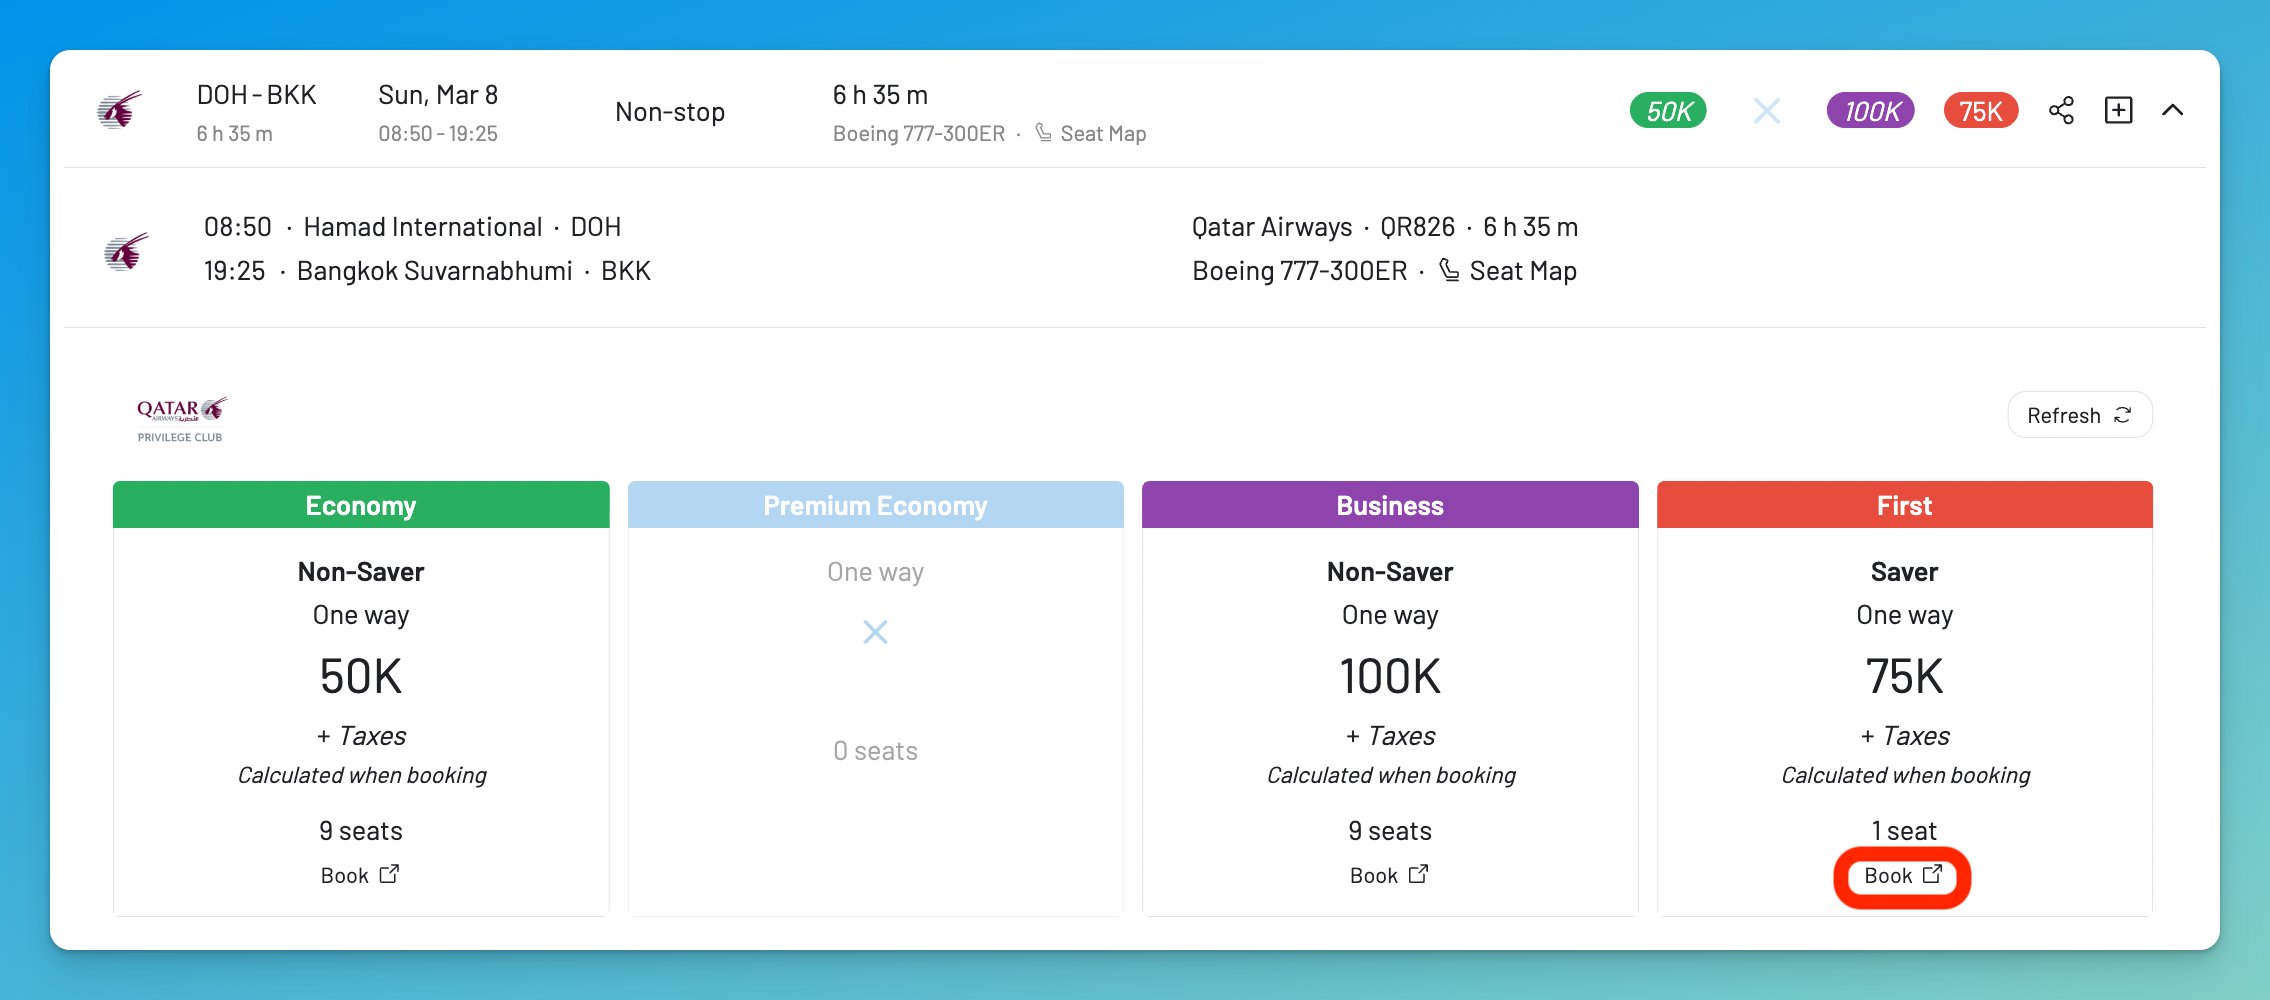2270x1000 pixels.
Task: Select the First class header
Action: pos(1904,505)
